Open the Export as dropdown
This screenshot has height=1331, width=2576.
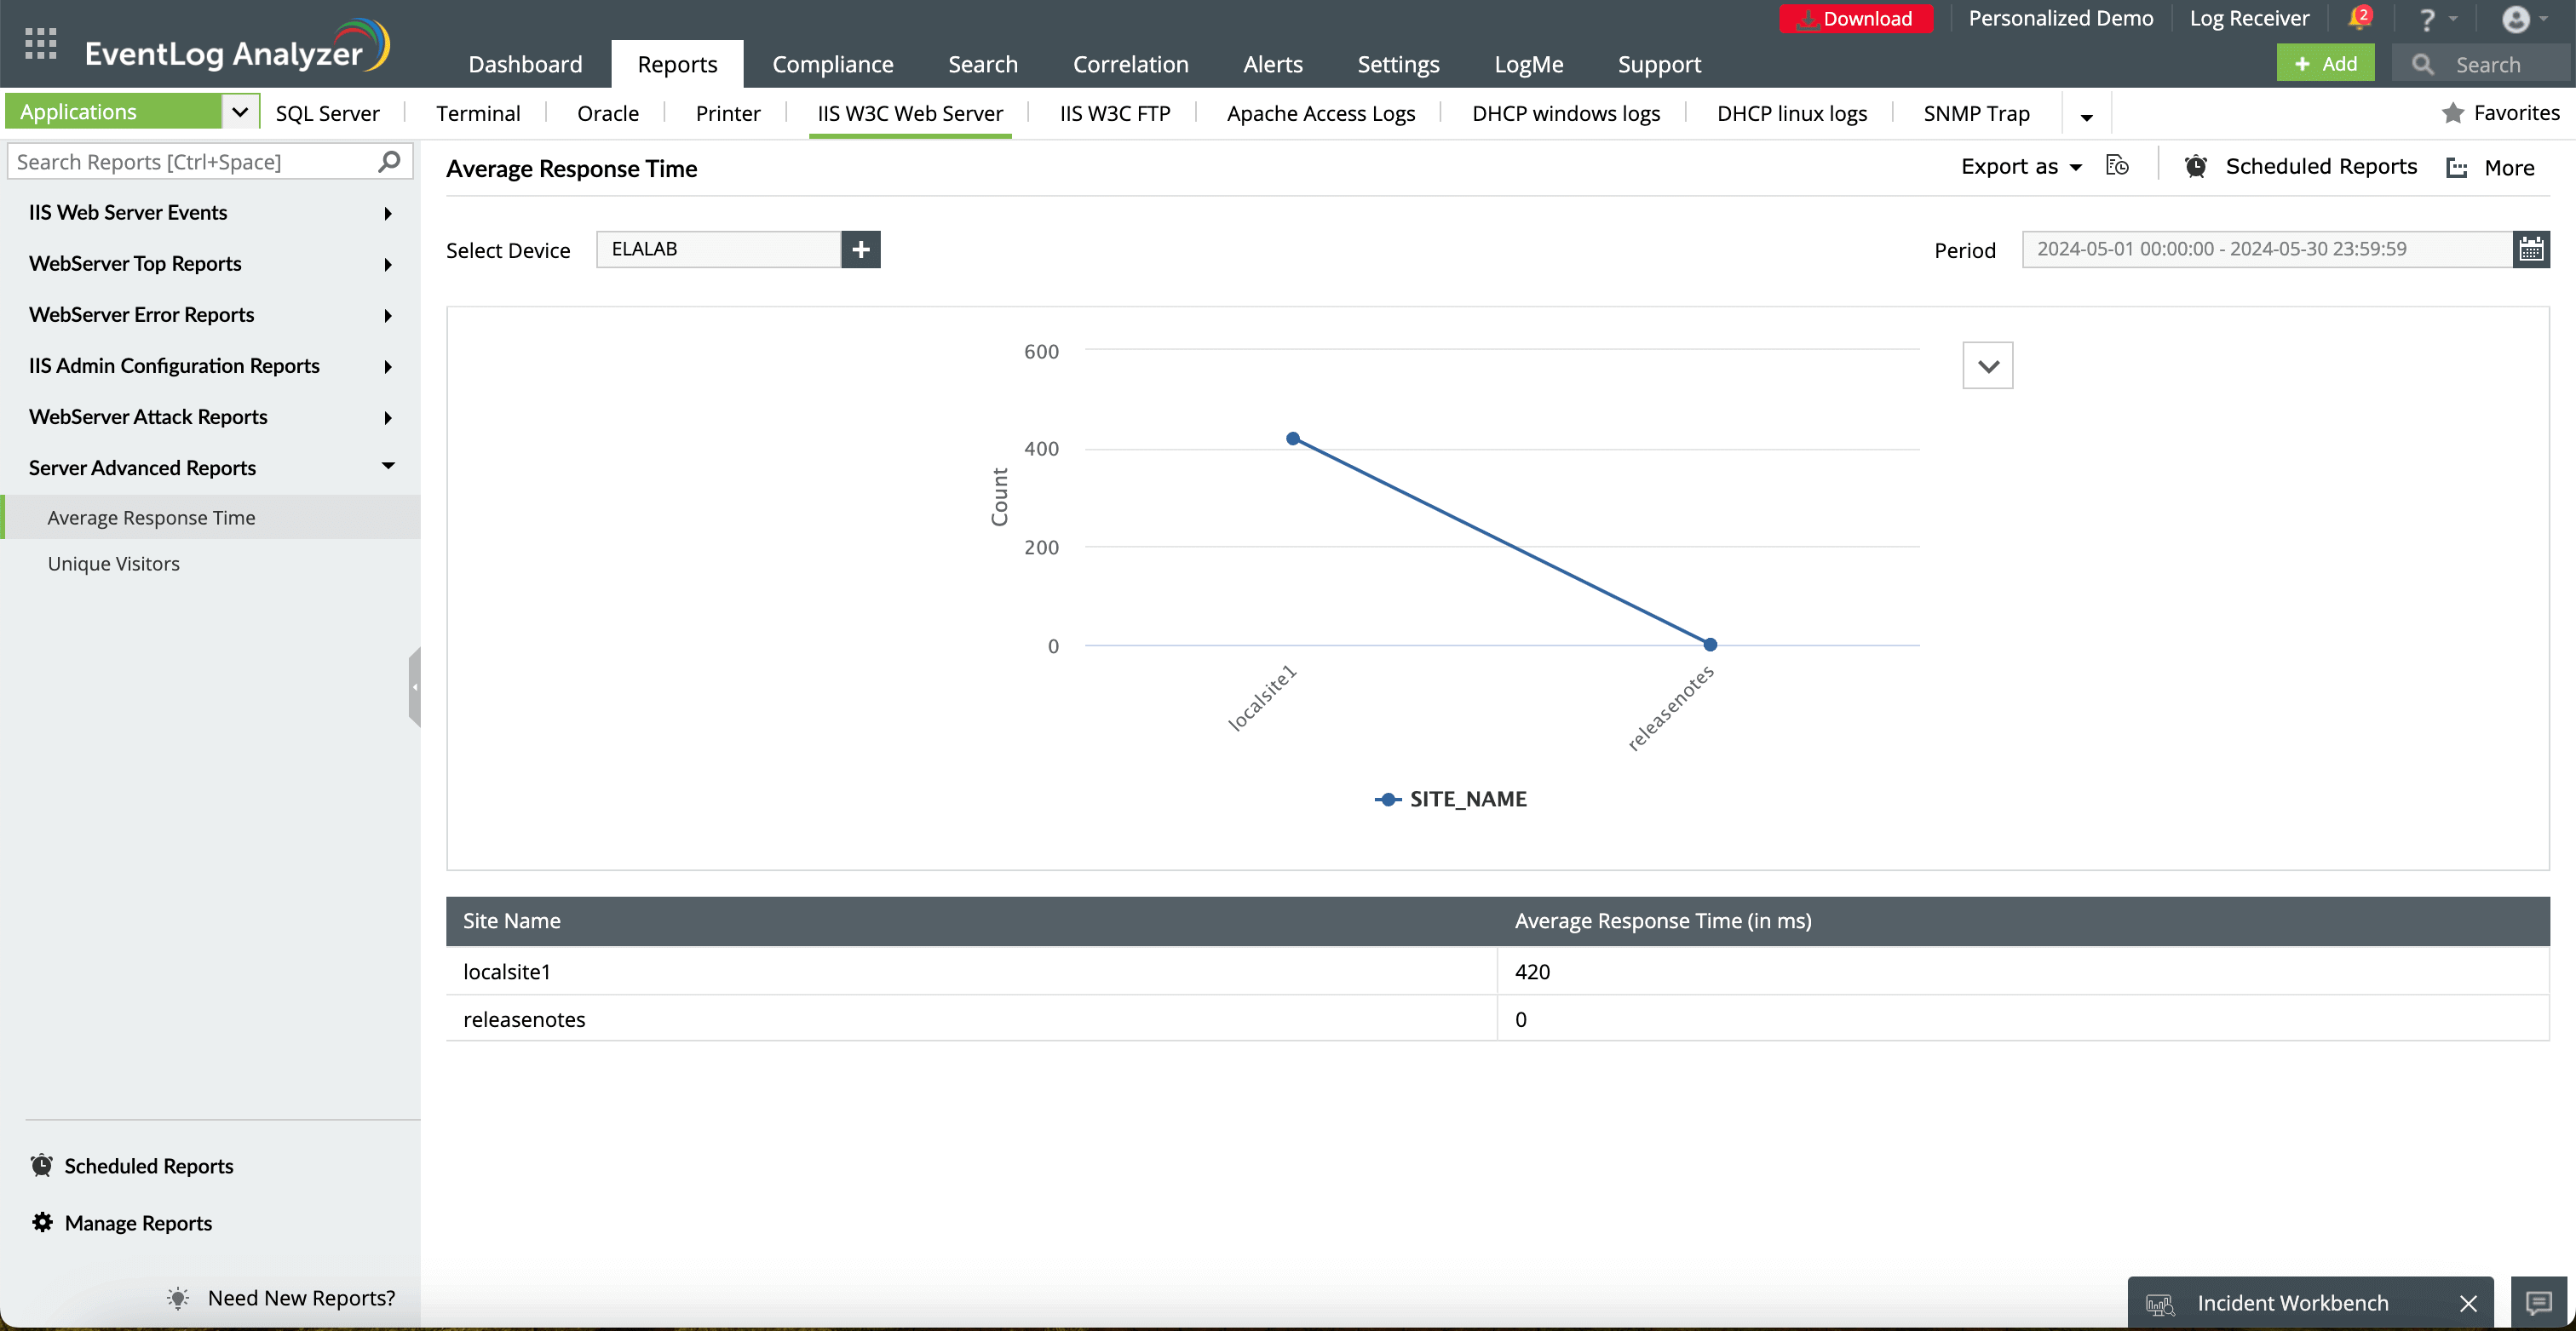pyautogui.click(x=2020, y=167)
